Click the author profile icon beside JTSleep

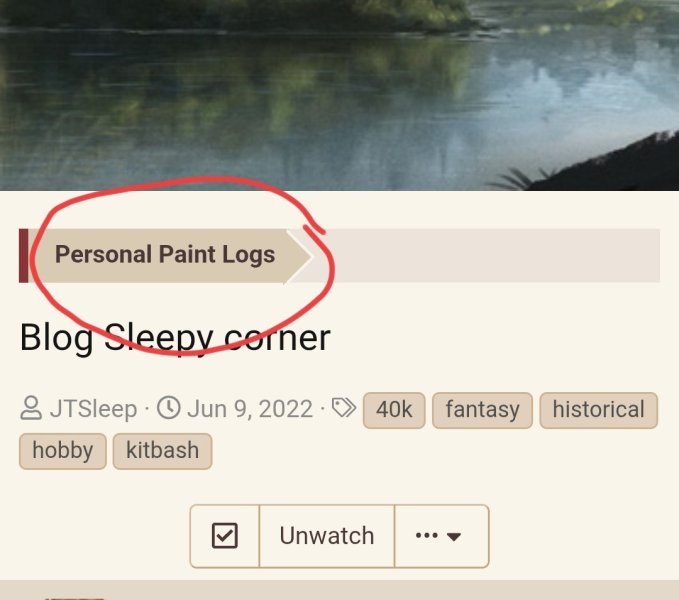[x=31, y=408]
